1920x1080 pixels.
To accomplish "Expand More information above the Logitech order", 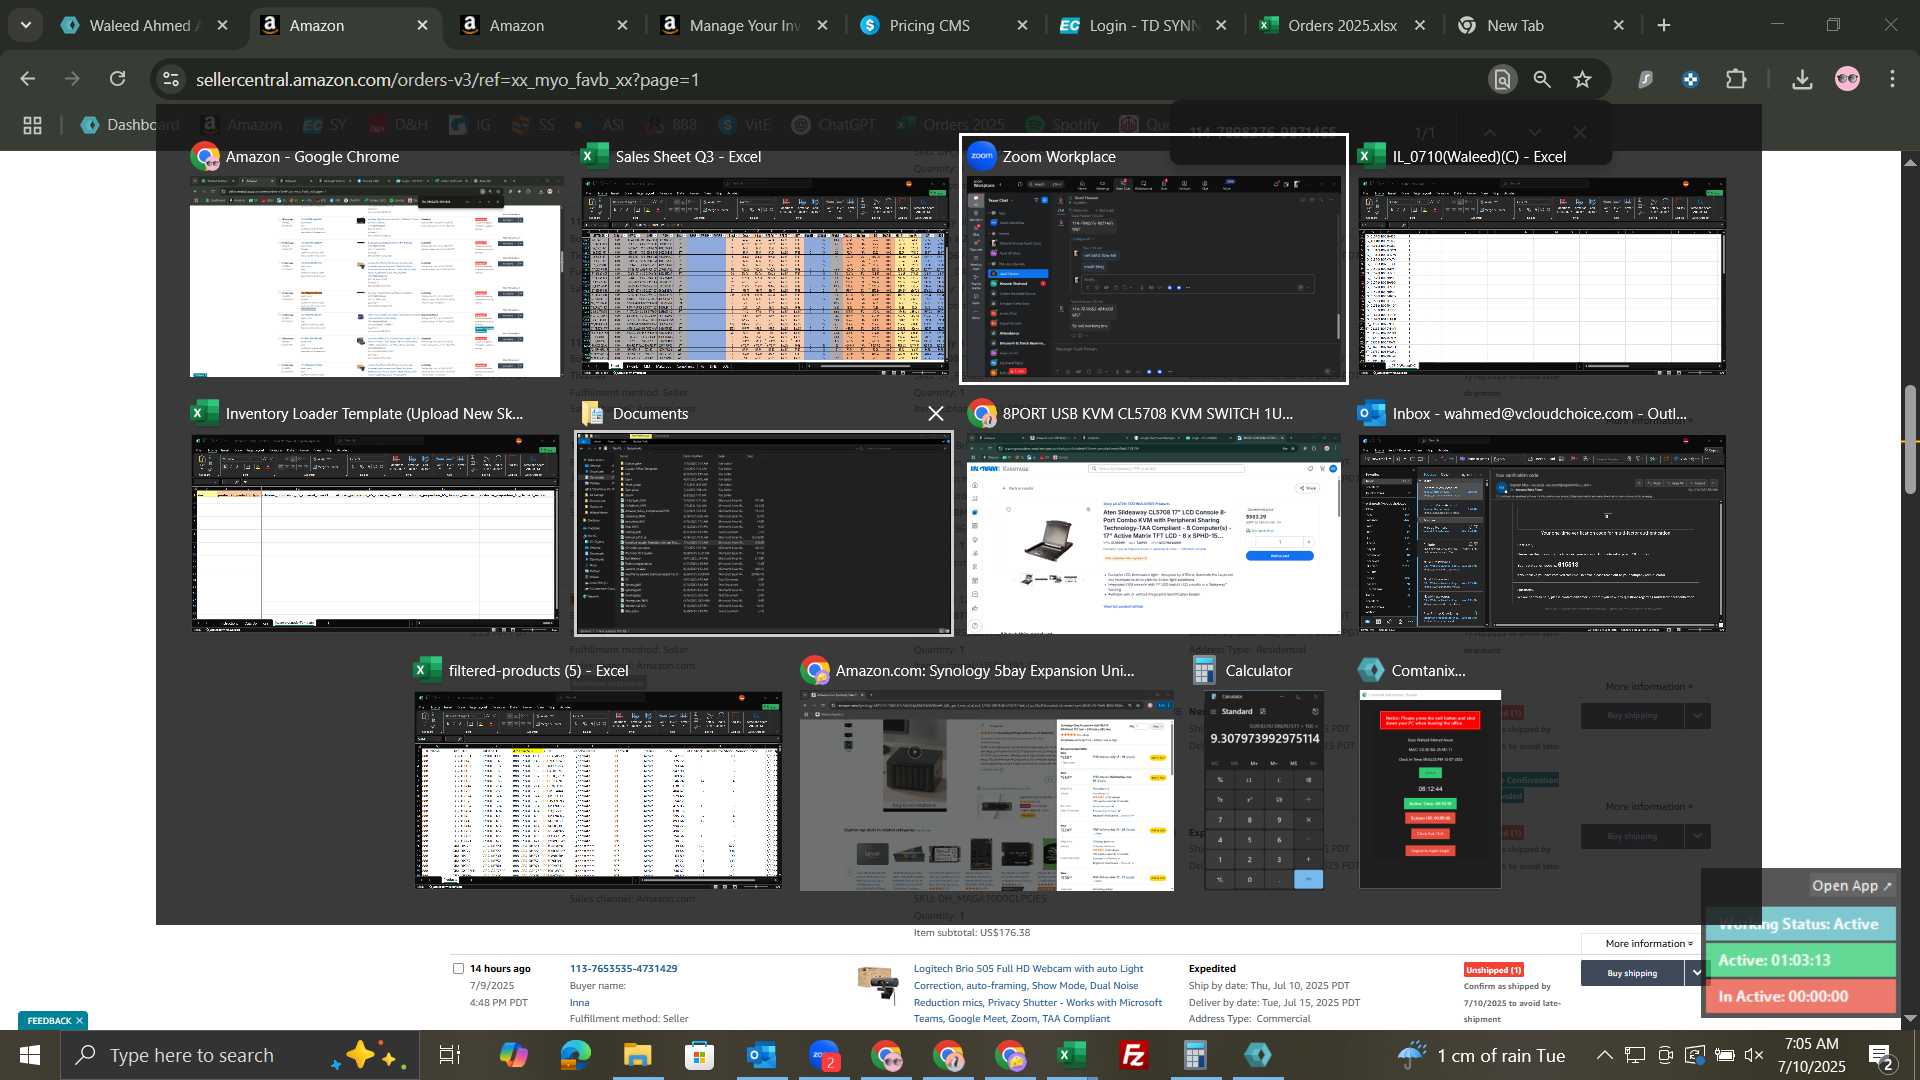I will (x=1649, y=943).
